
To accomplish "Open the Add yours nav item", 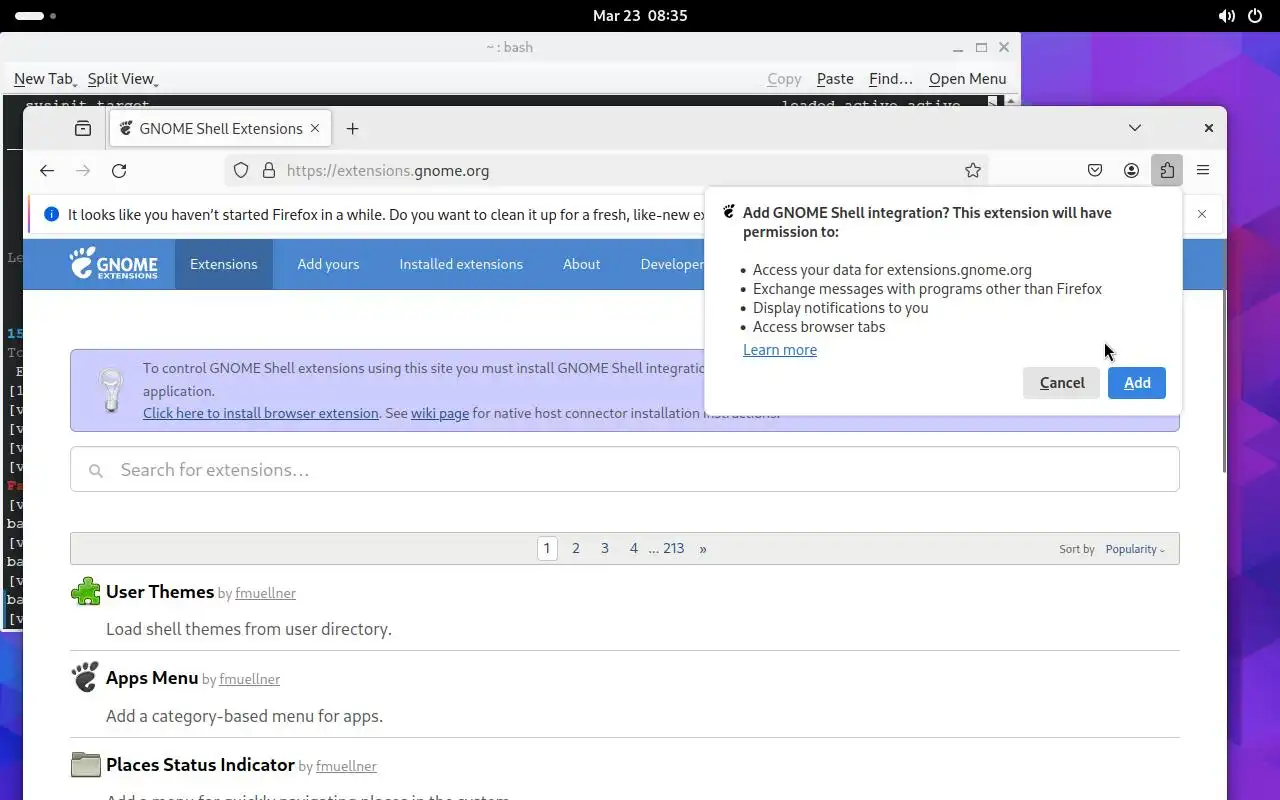I will tap(328, 264).
